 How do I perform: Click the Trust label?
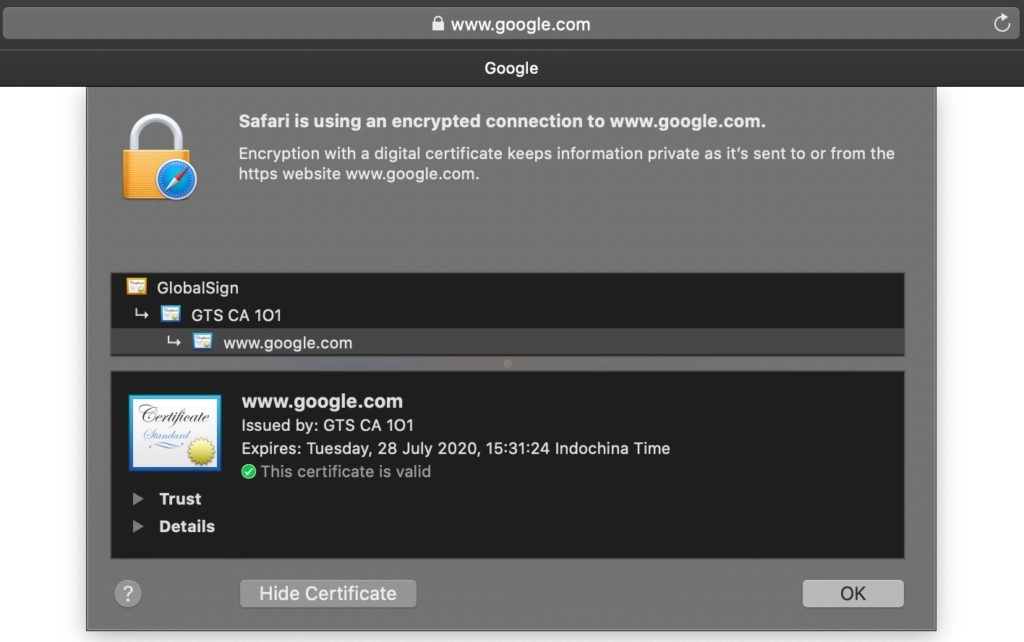coord(180,499)
